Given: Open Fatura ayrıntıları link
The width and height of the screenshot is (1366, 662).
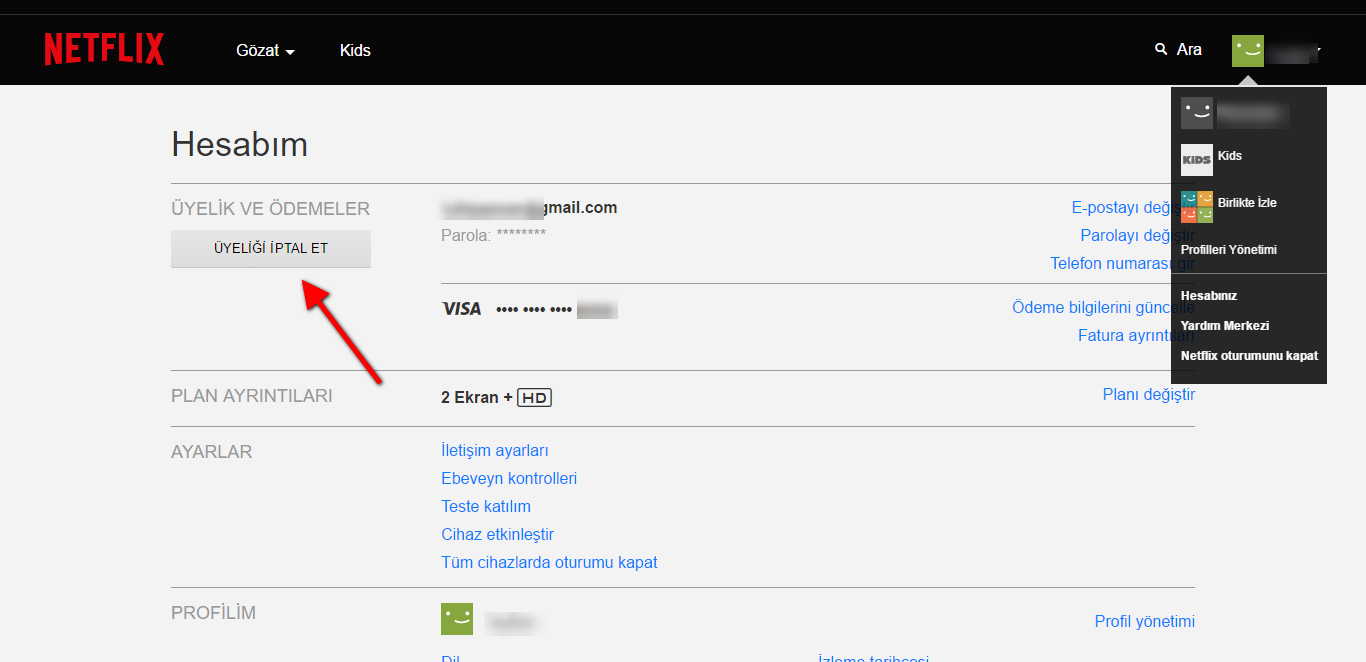Looking at the screenshot, I should point(1124,336).
